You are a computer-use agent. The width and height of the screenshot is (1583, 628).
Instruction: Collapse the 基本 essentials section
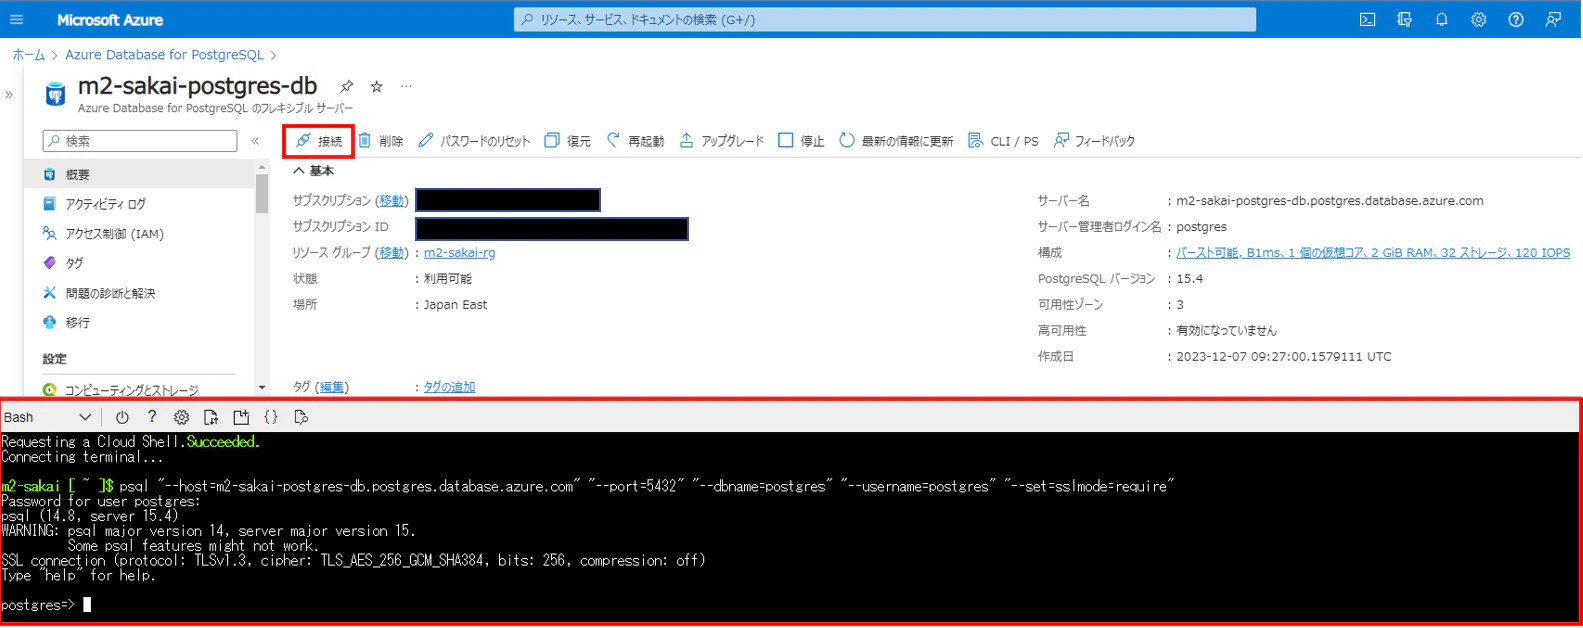tap(314, 171)
